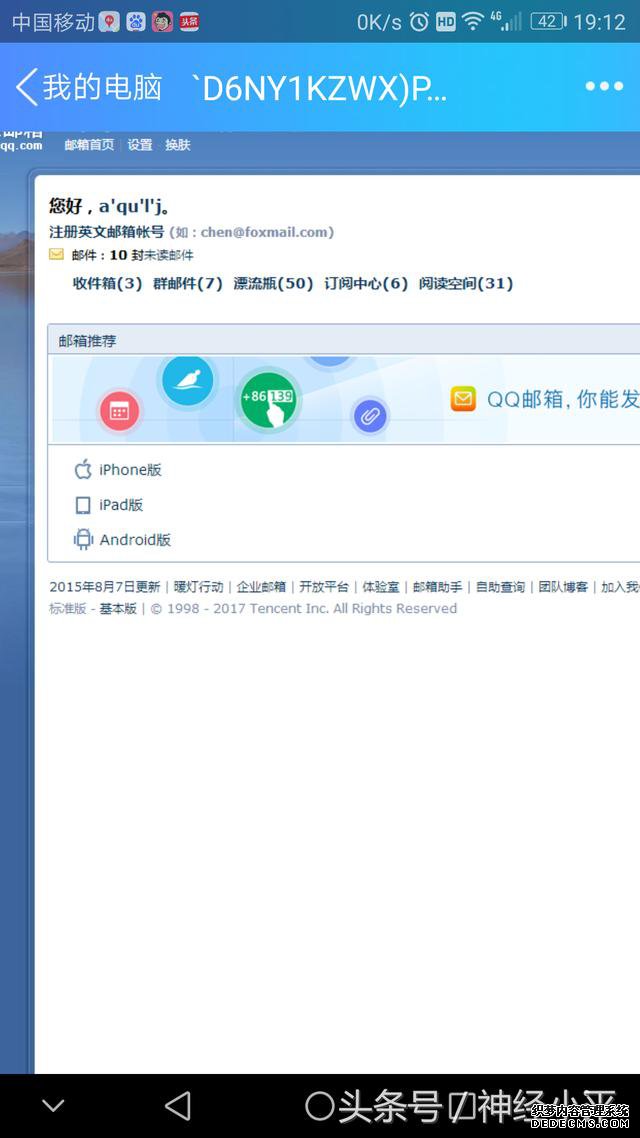Click 体验室 footer link

(381, 586)
